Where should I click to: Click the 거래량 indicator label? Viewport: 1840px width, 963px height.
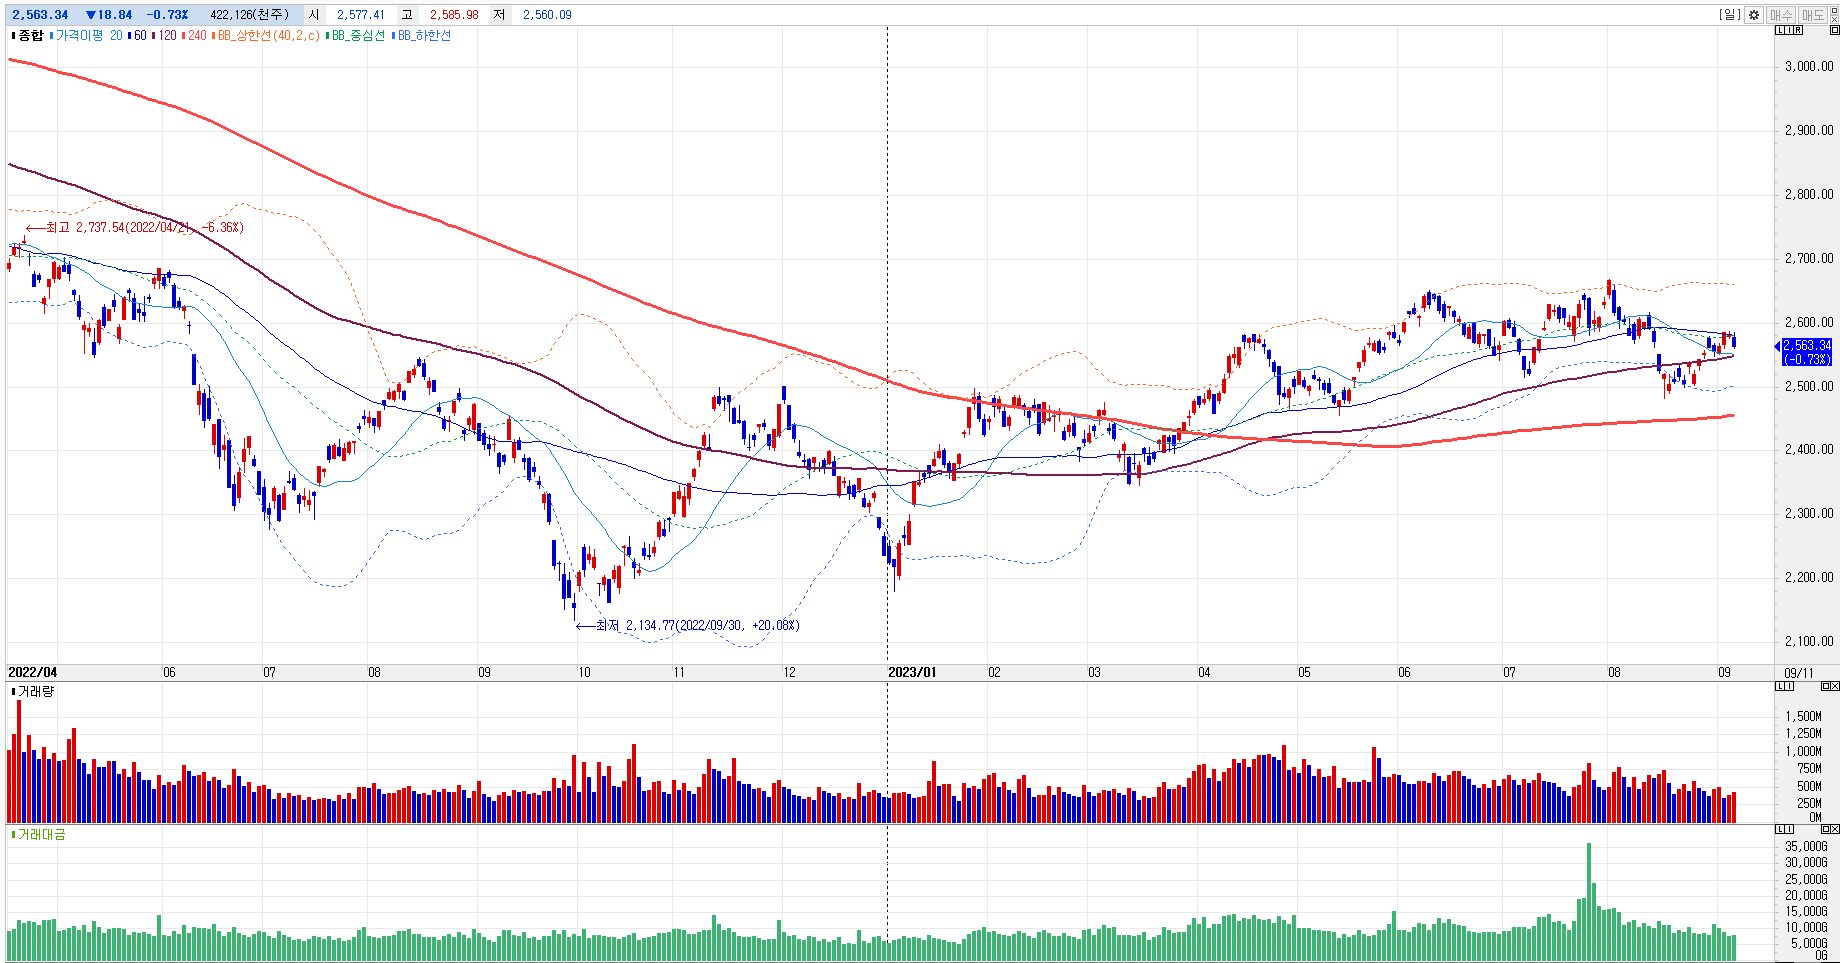pos(36,691)
